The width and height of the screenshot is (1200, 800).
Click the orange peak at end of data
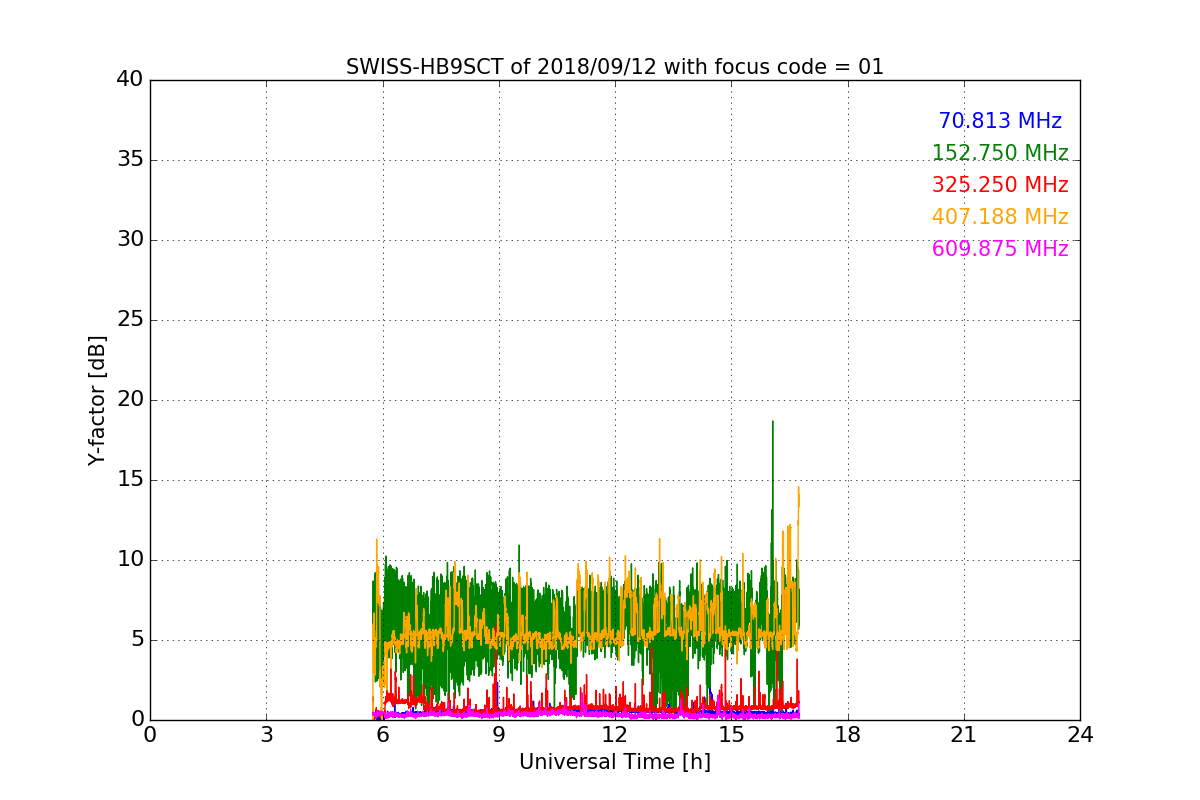(x=798, y=489)
